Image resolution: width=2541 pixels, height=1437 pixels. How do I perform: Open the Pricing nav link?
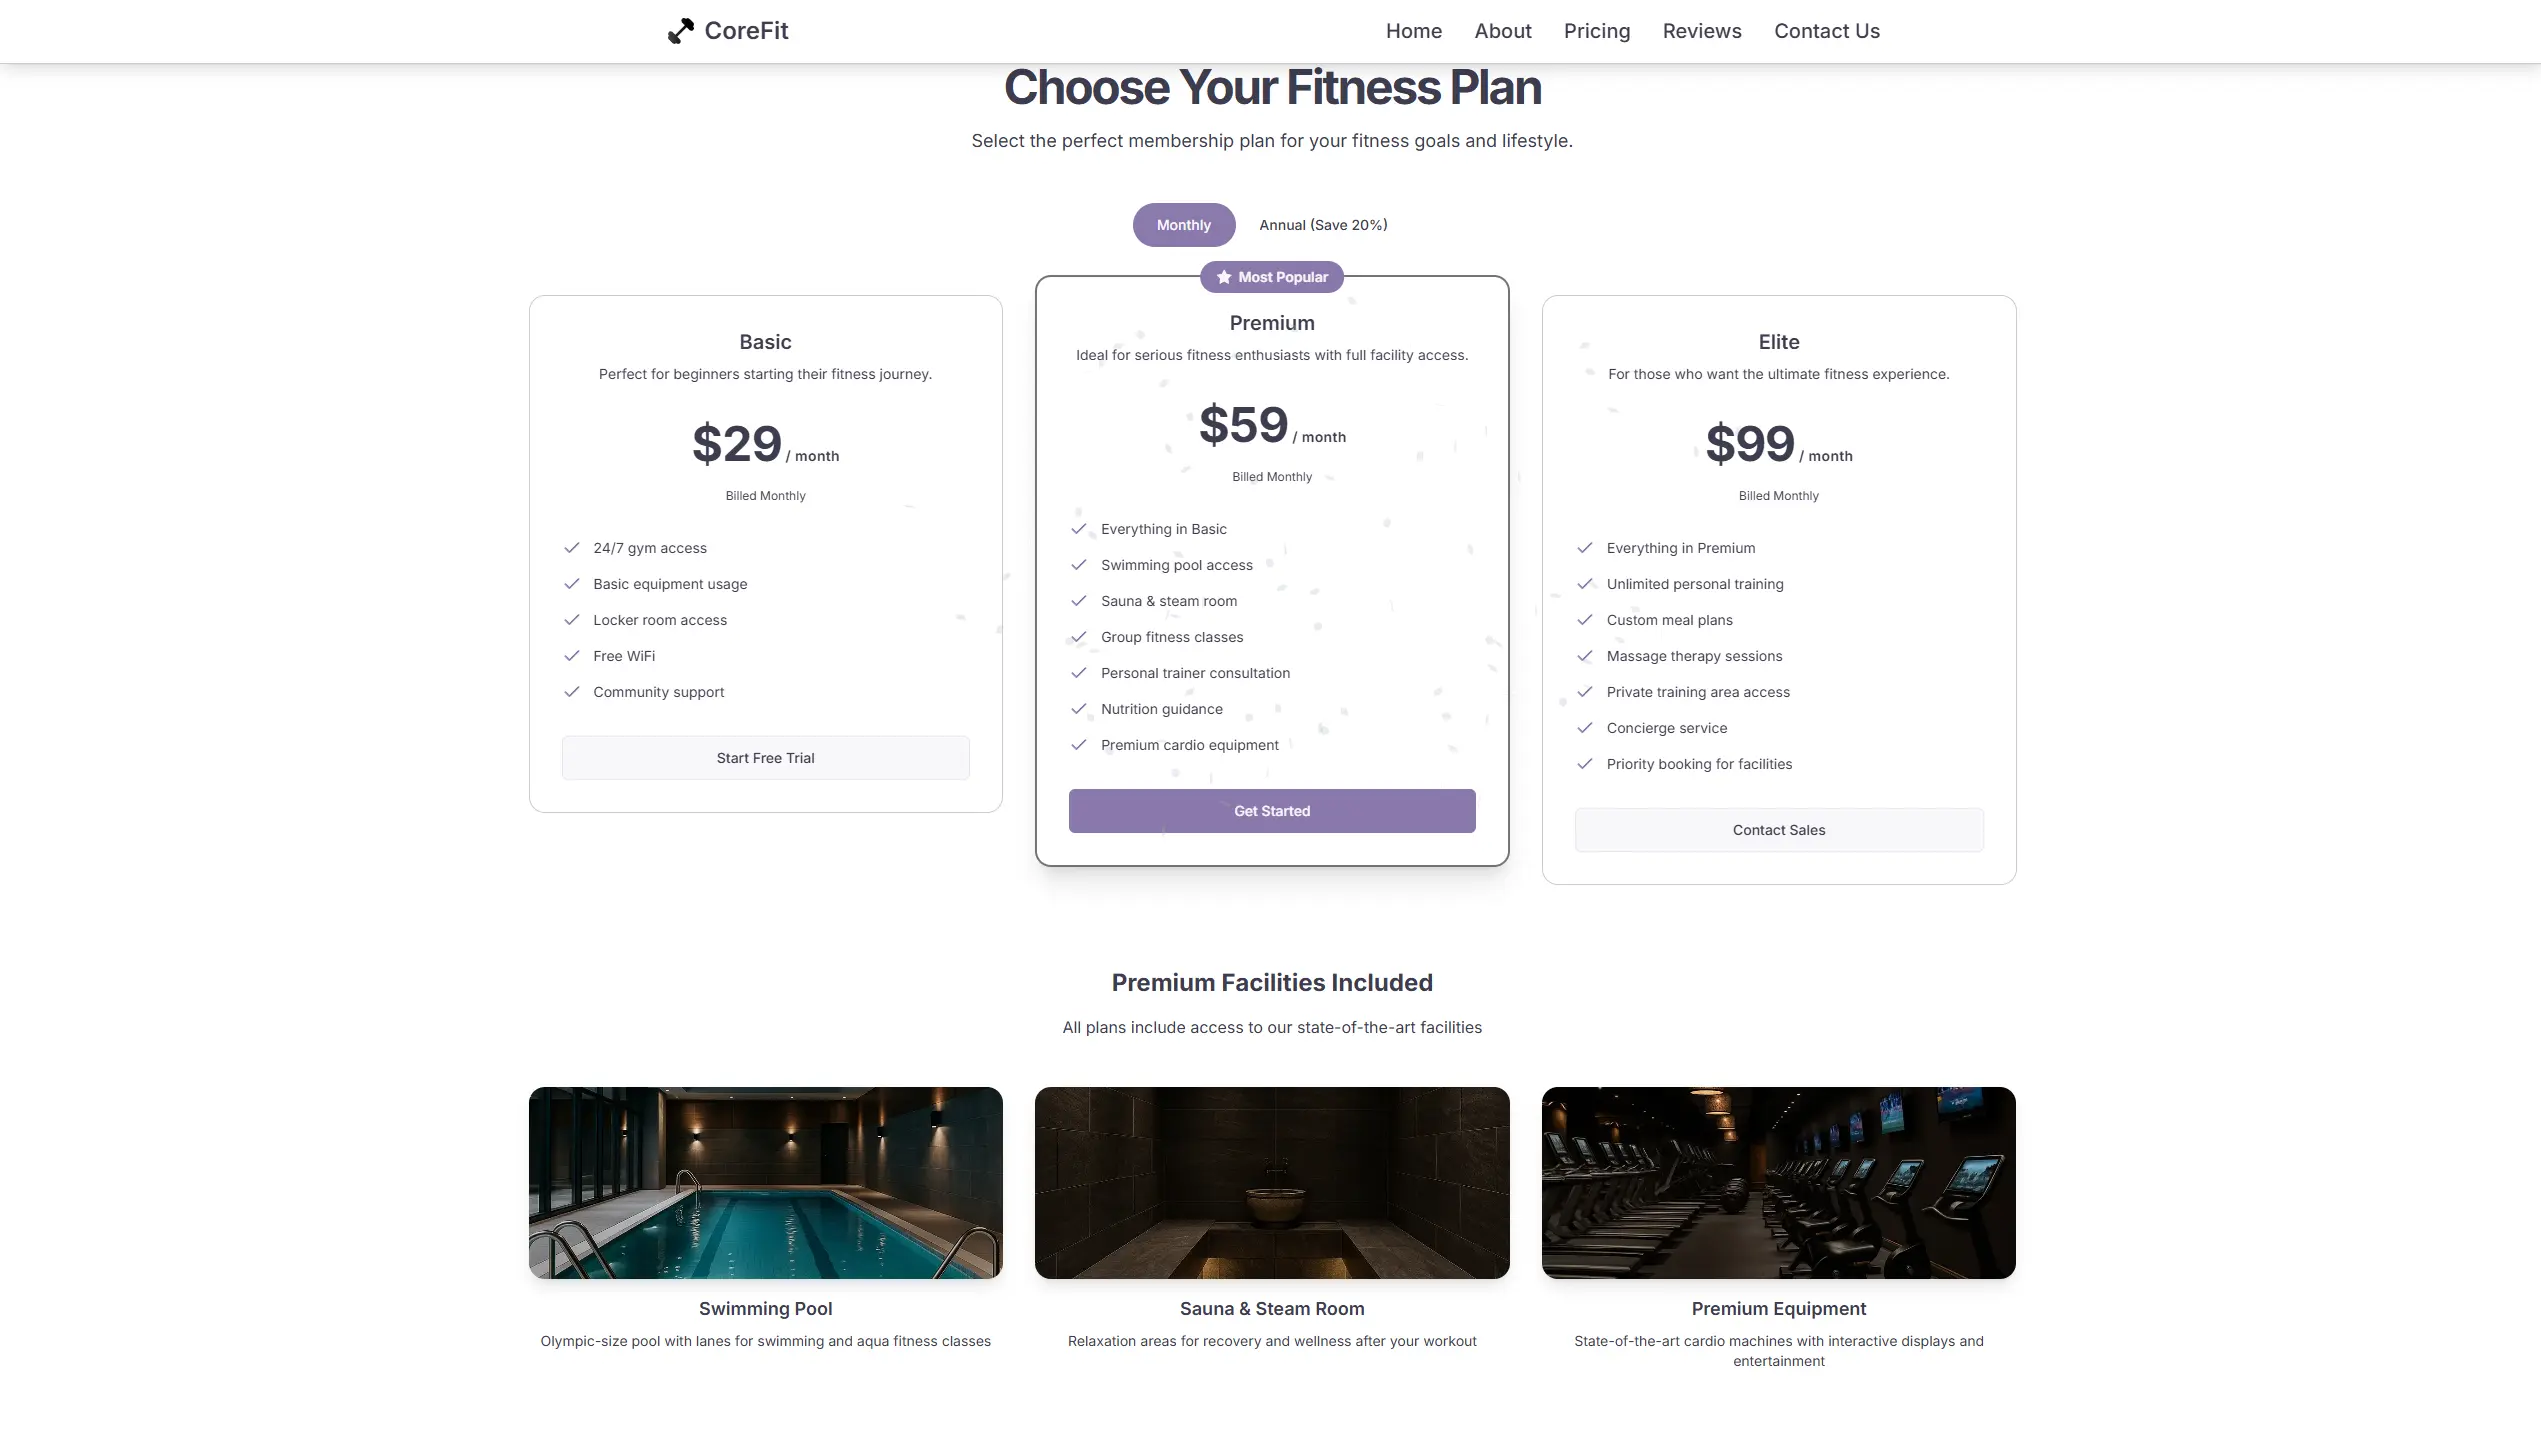[1596, 31]
